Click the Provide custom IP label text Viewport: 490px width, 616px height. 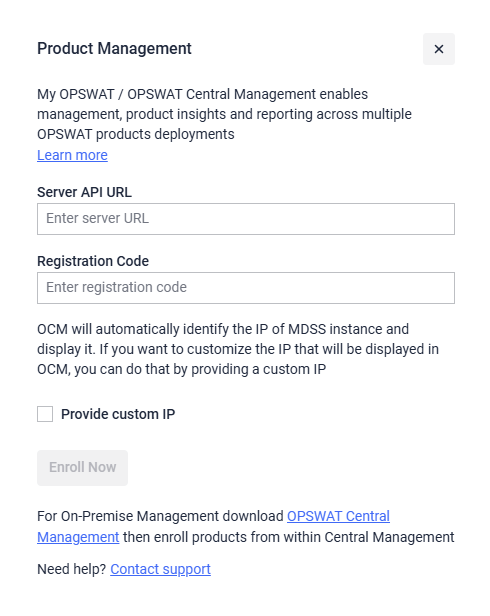click(x=118, y=414)
